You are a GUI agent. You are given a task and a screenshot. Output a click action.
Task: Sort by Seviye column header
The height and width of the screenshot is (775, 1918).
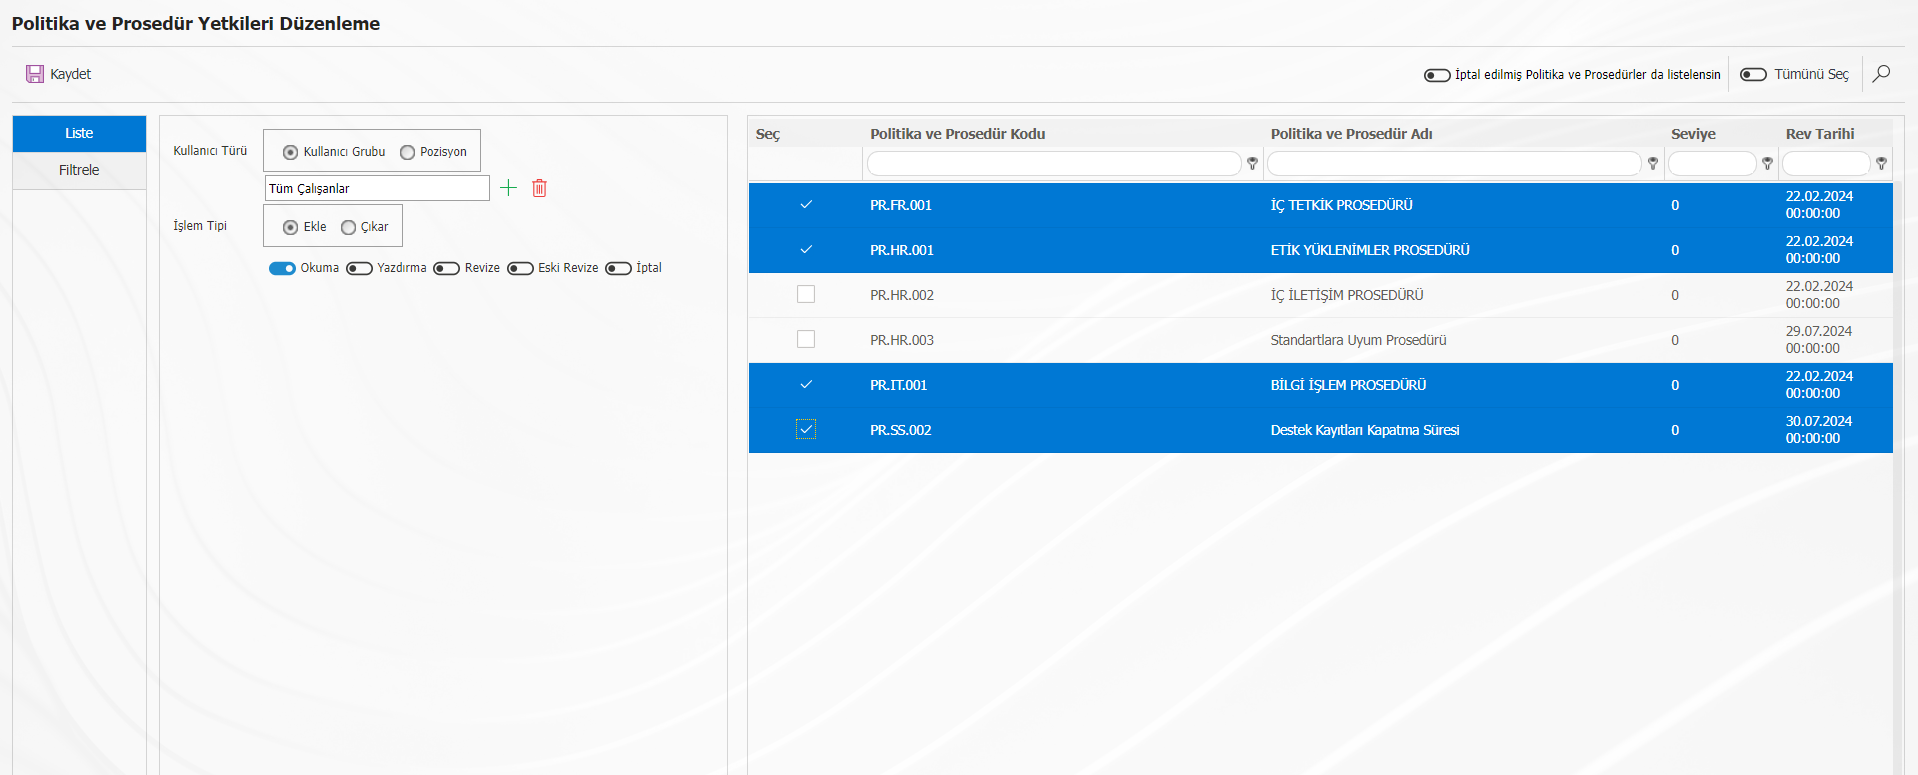[1693, 134]
